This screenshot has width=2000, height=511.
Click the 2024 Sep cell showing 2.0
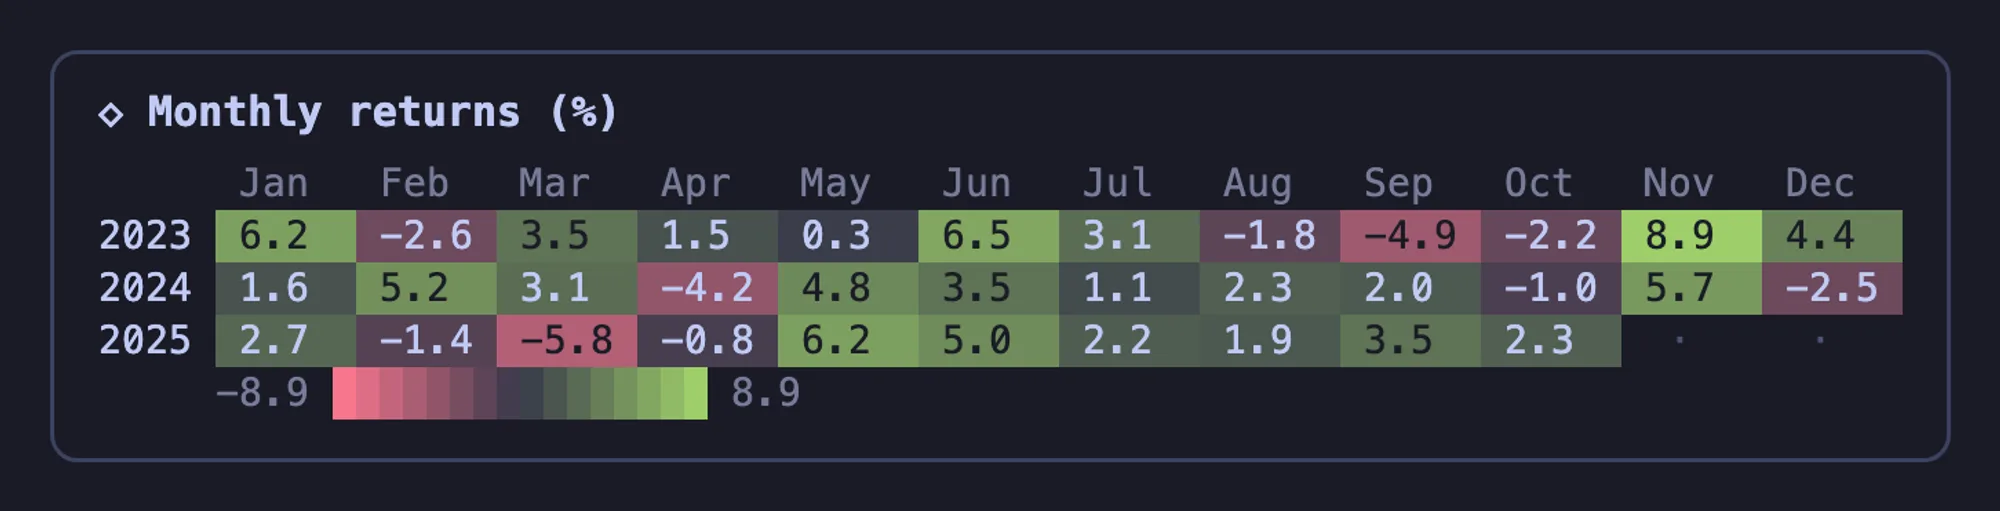tap(1410, 288)
